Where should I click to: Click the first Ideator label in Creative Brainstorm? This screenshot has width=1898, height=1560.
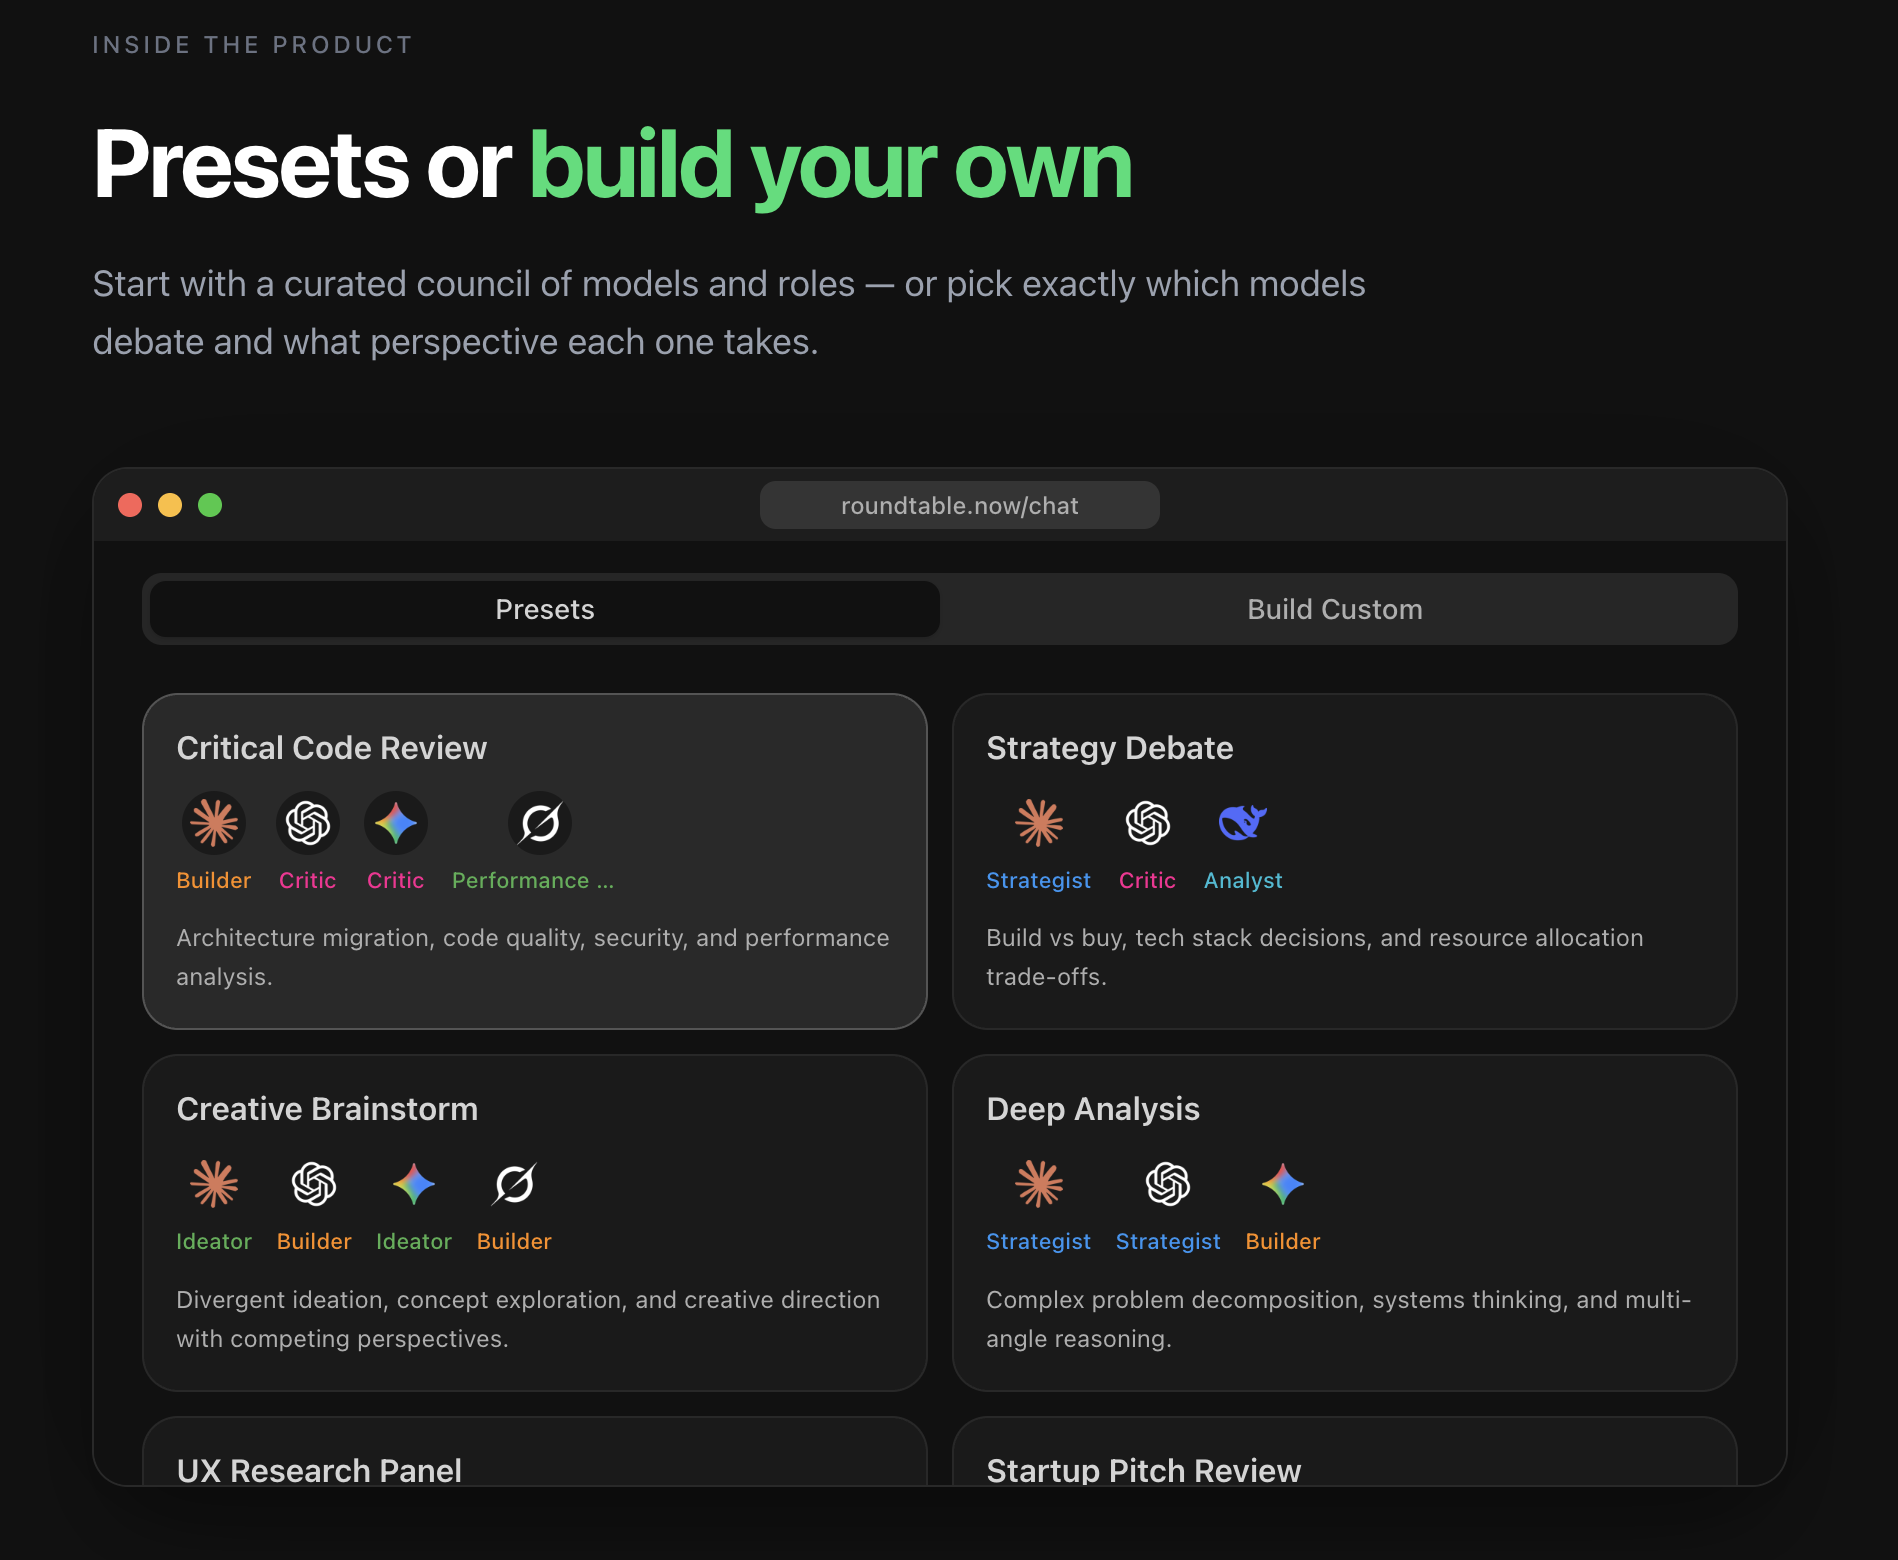tap(214, 1241)
